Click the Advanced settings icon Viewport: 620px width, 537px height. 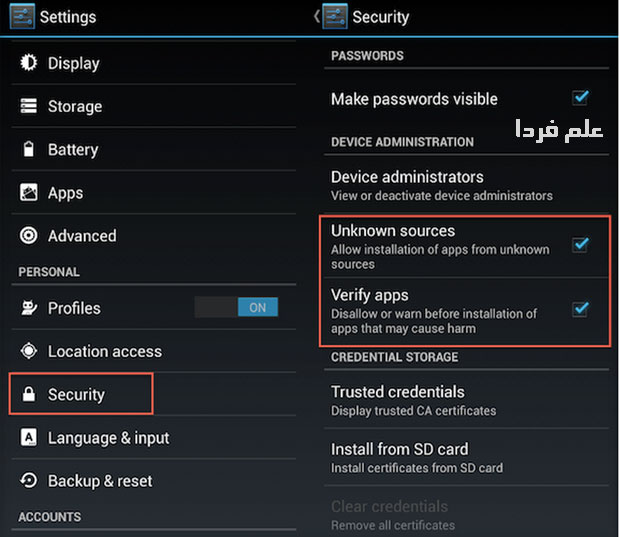tap(28, 236)
